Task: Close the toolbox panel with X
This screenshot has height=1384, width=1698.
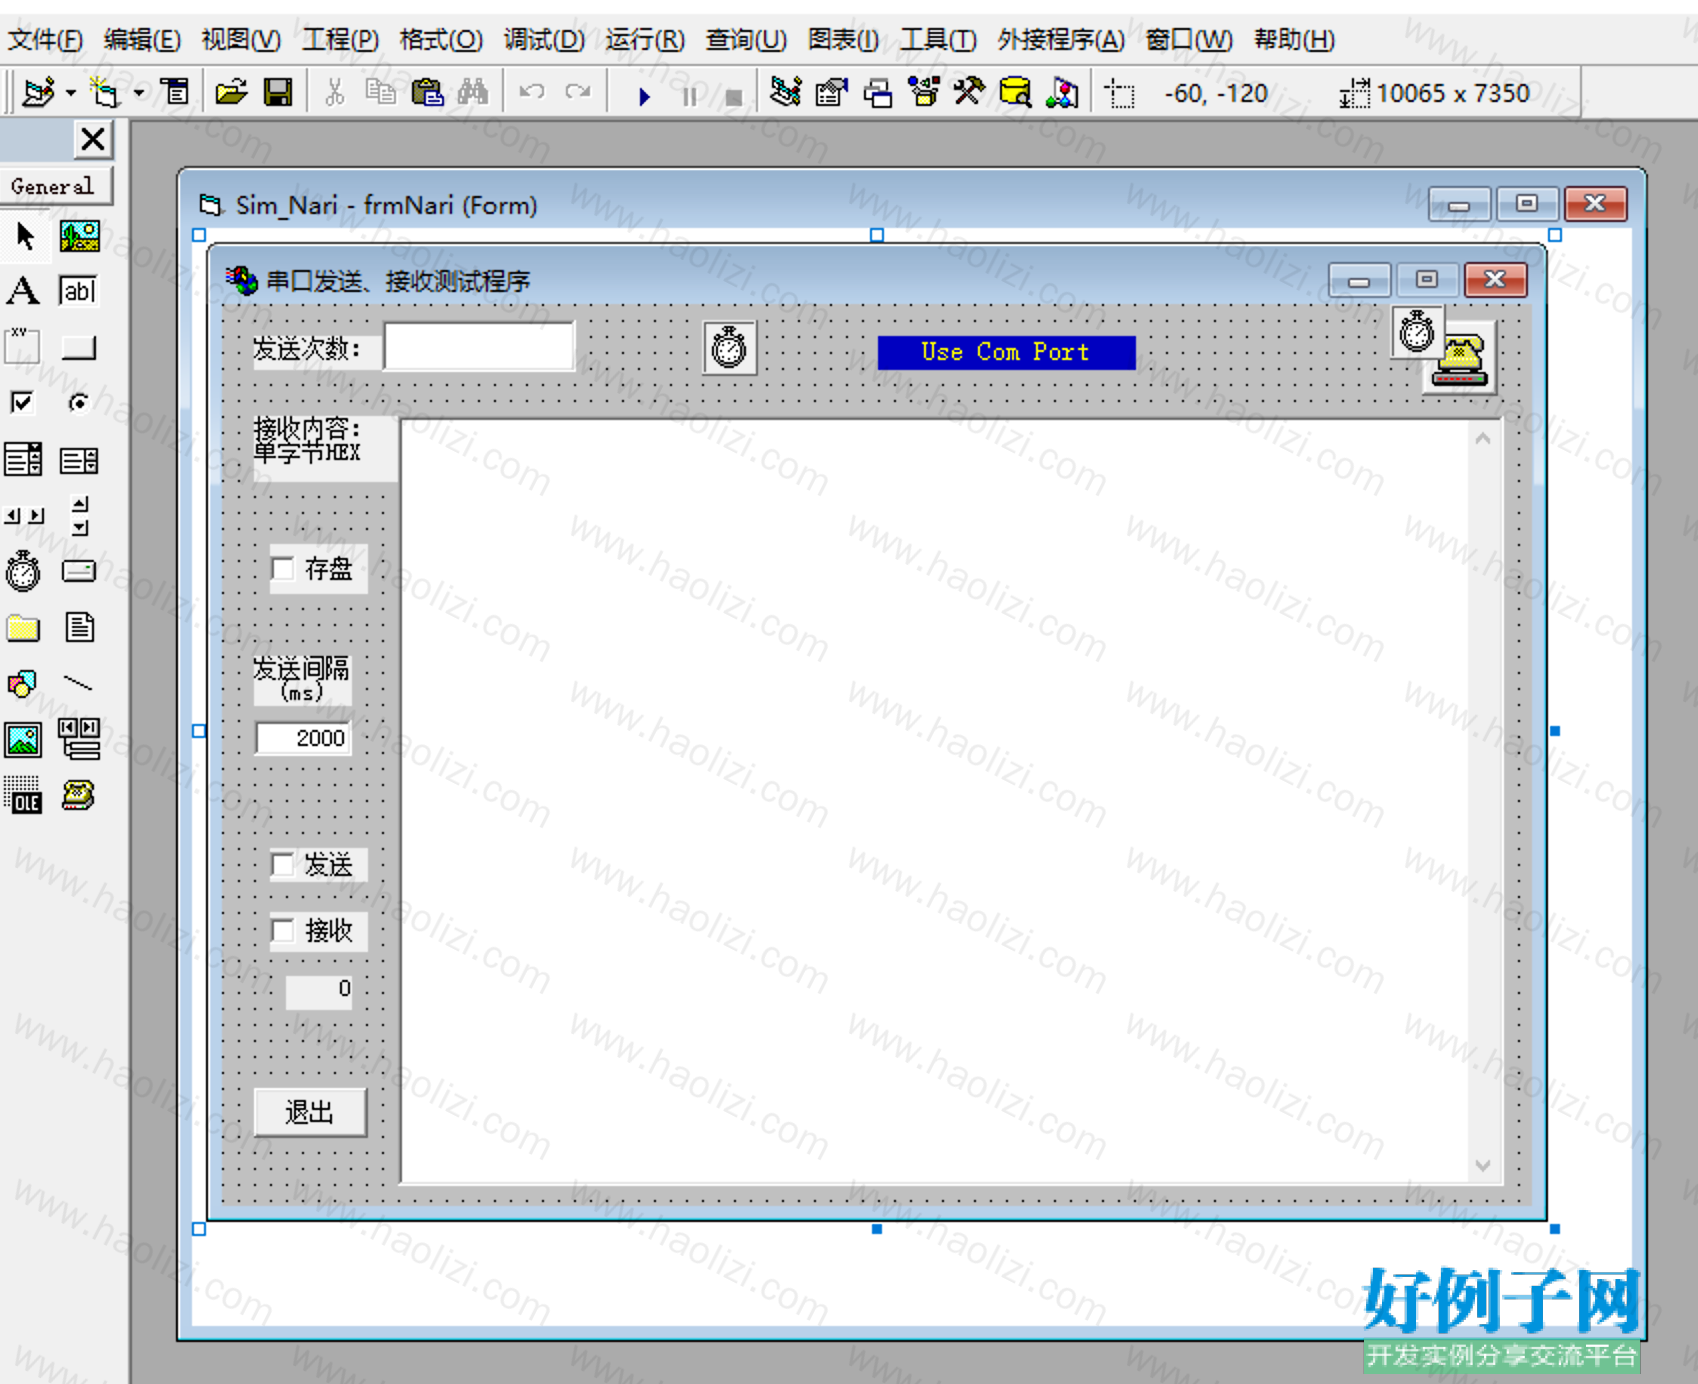Action: tap(93, 139)
